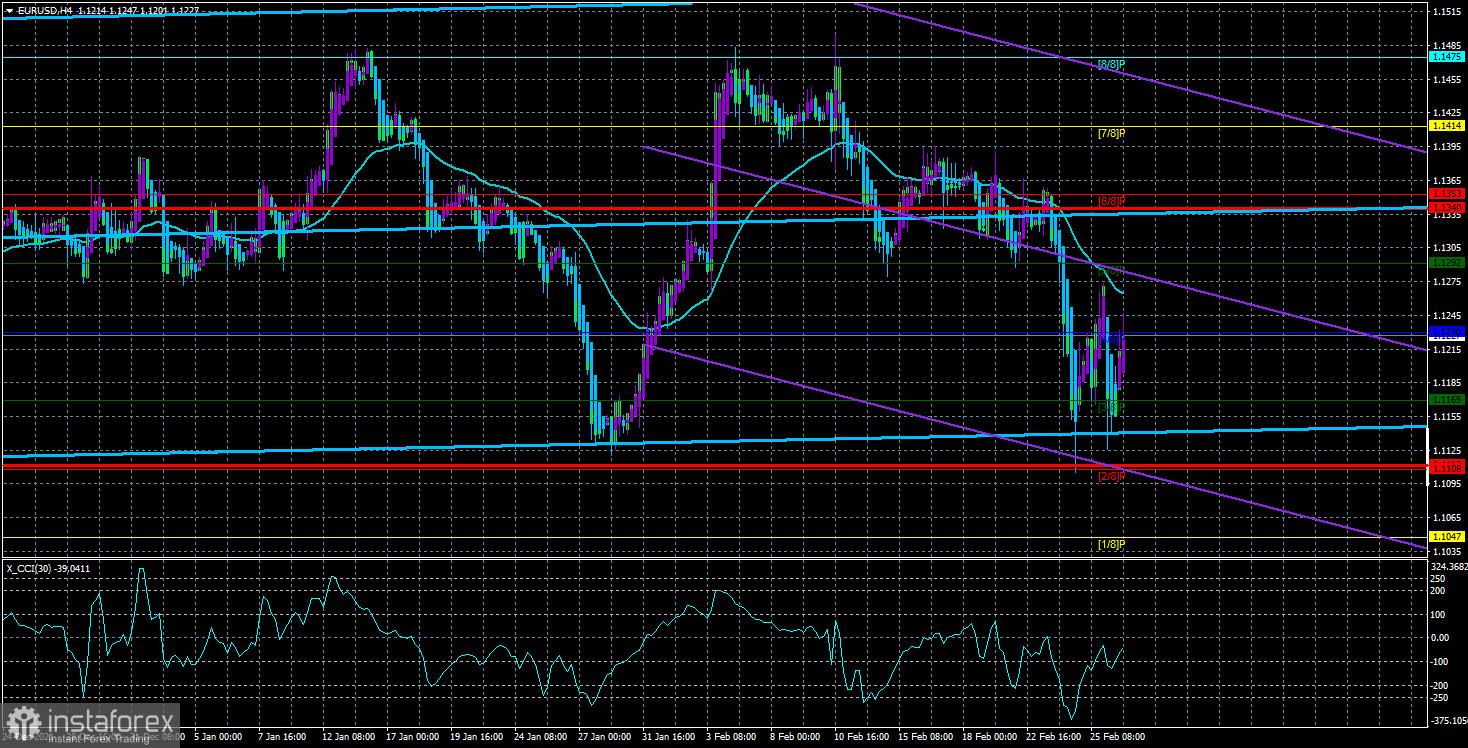Viewport: 1468px width, 748px height.
Task: Click the yellow 1.1047 price tag
Action: pyautogui.click(x=1447, y=536)
